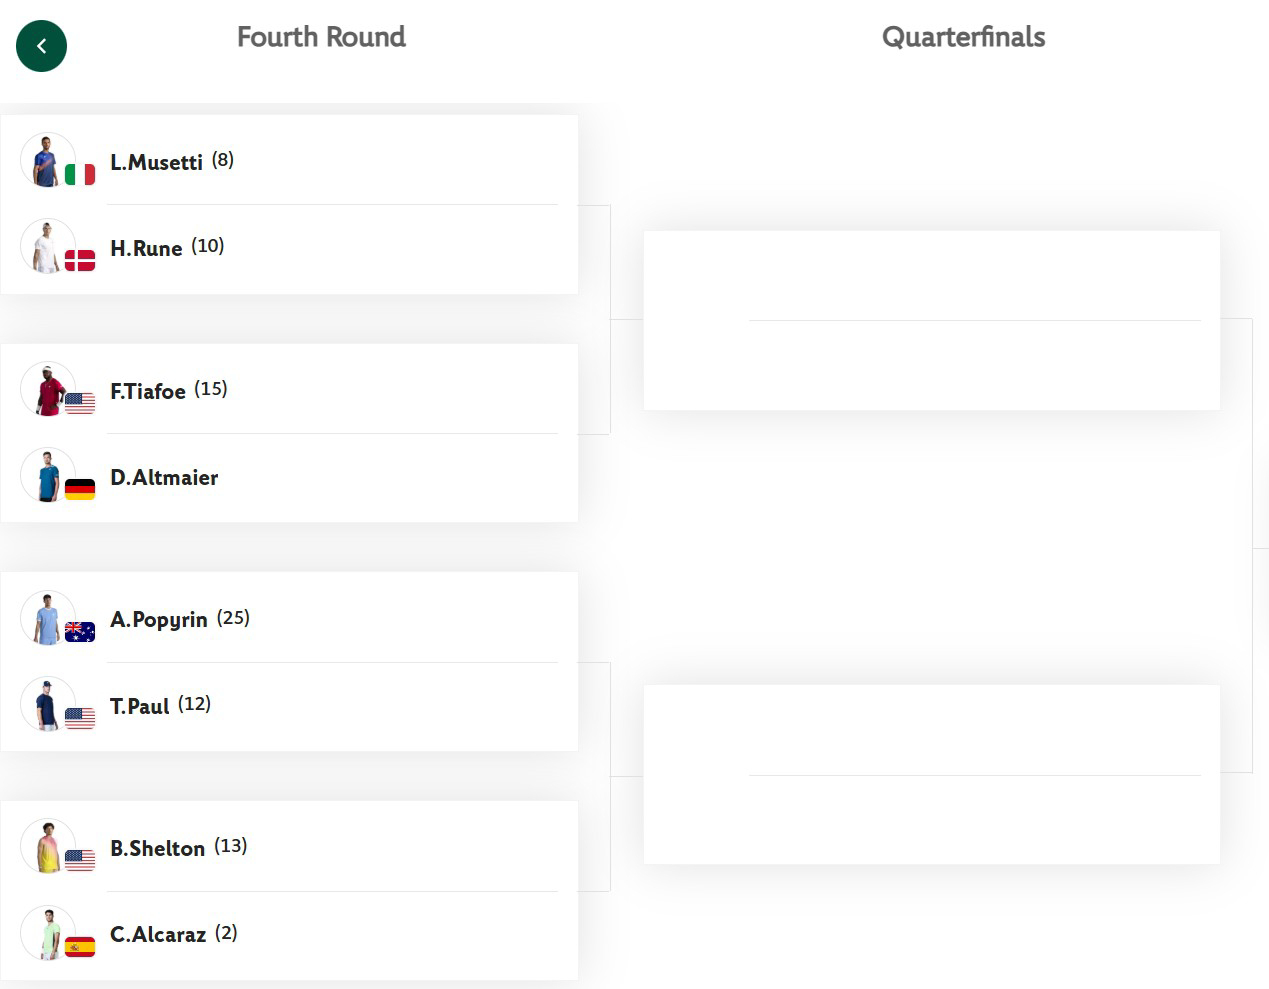Select F.Tiafoe's profile picture

[47, 389]
